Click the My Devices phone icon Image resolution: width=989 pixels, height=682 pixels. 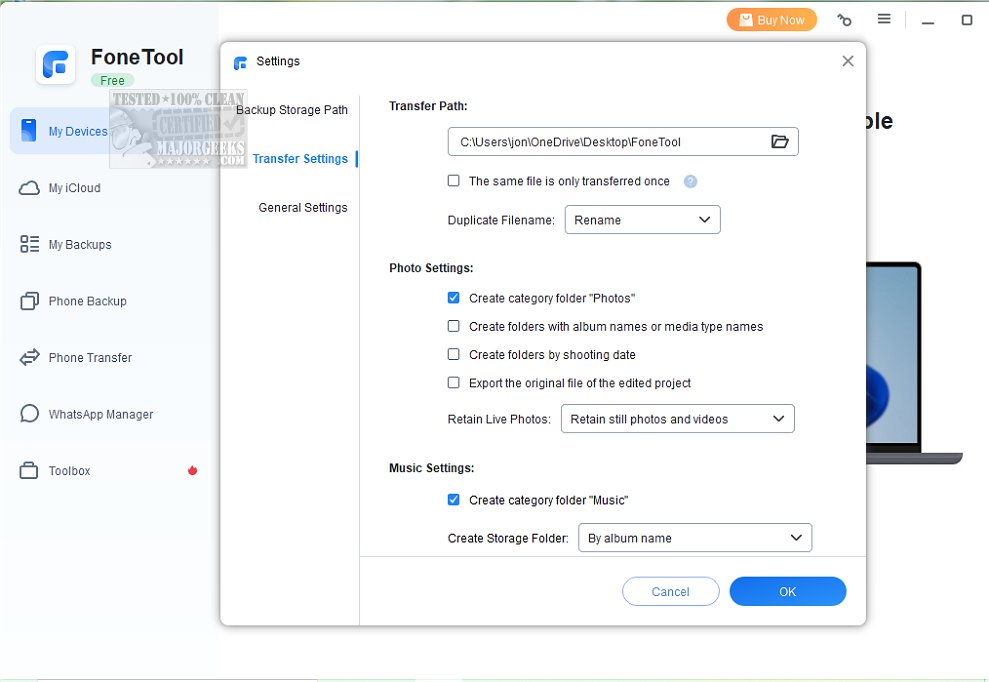28,130
